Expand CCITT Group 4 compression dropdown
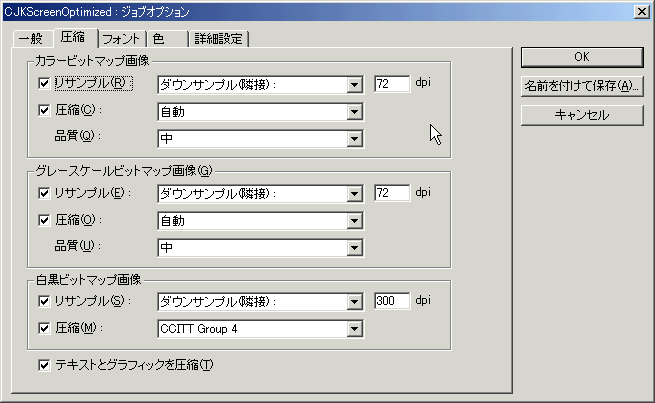655x403 pixels. click(x=354, y=328)
